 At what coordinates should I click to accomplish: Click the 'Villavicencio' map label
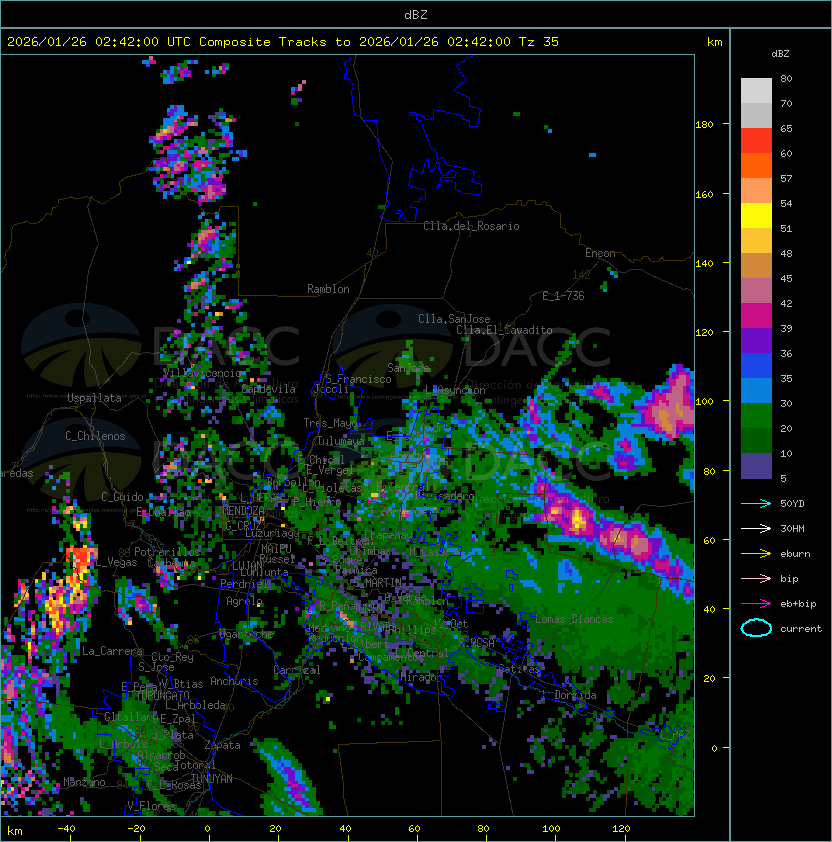(201, 373)
